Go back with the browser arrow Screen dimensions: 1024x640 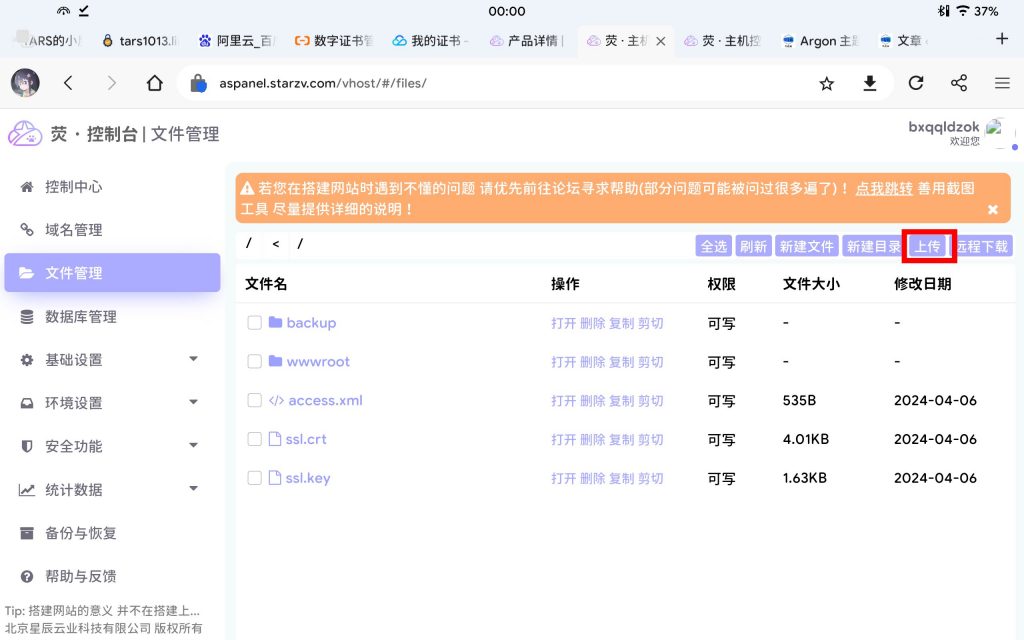pos(68,83)
